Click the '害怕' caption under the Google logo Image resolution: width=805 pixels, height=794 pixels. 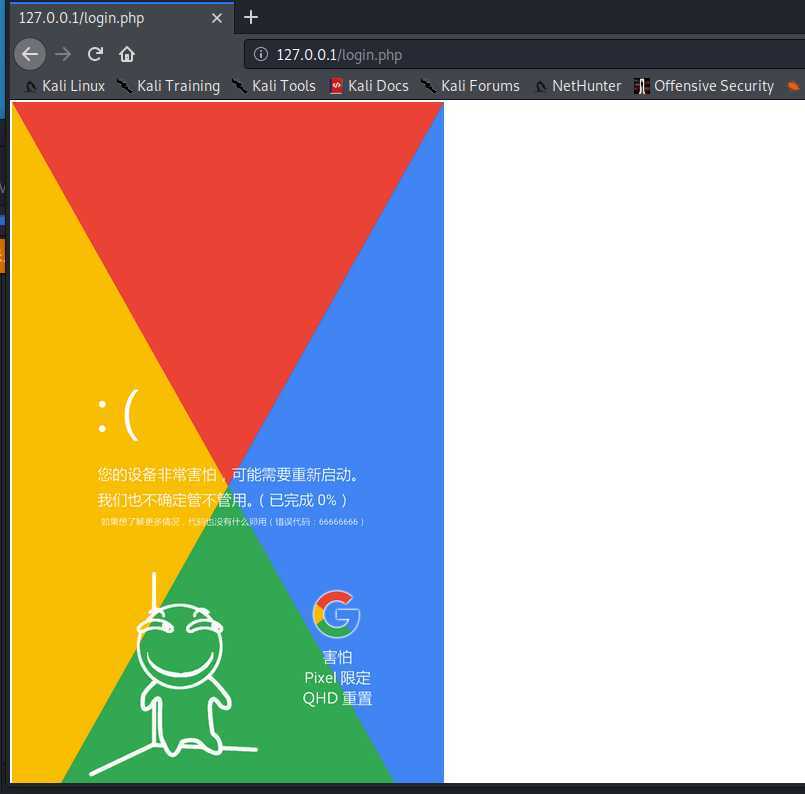click(337, 657)
